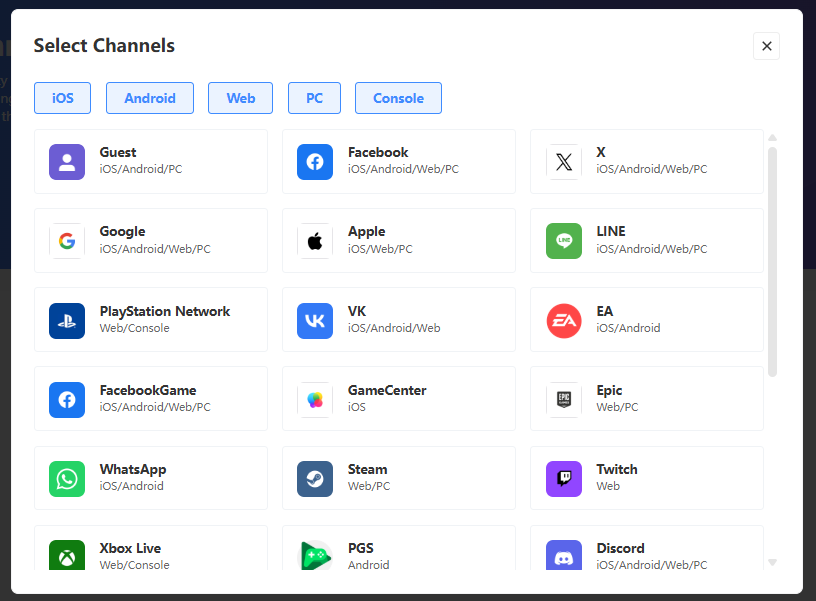Select the LINE messenger icon

(563, 240)
